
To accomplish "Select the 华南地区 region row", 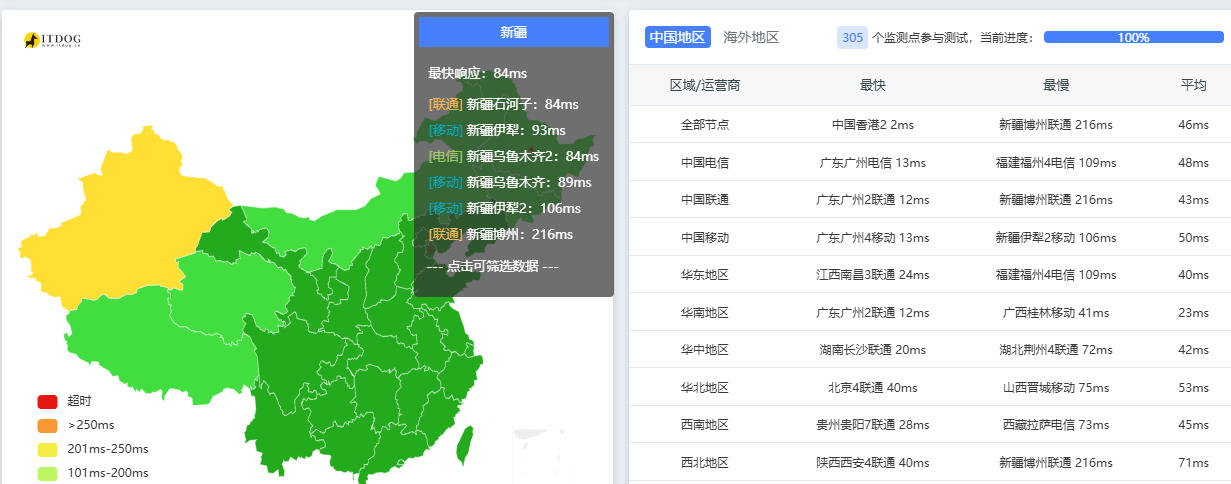I will [930, 312].
